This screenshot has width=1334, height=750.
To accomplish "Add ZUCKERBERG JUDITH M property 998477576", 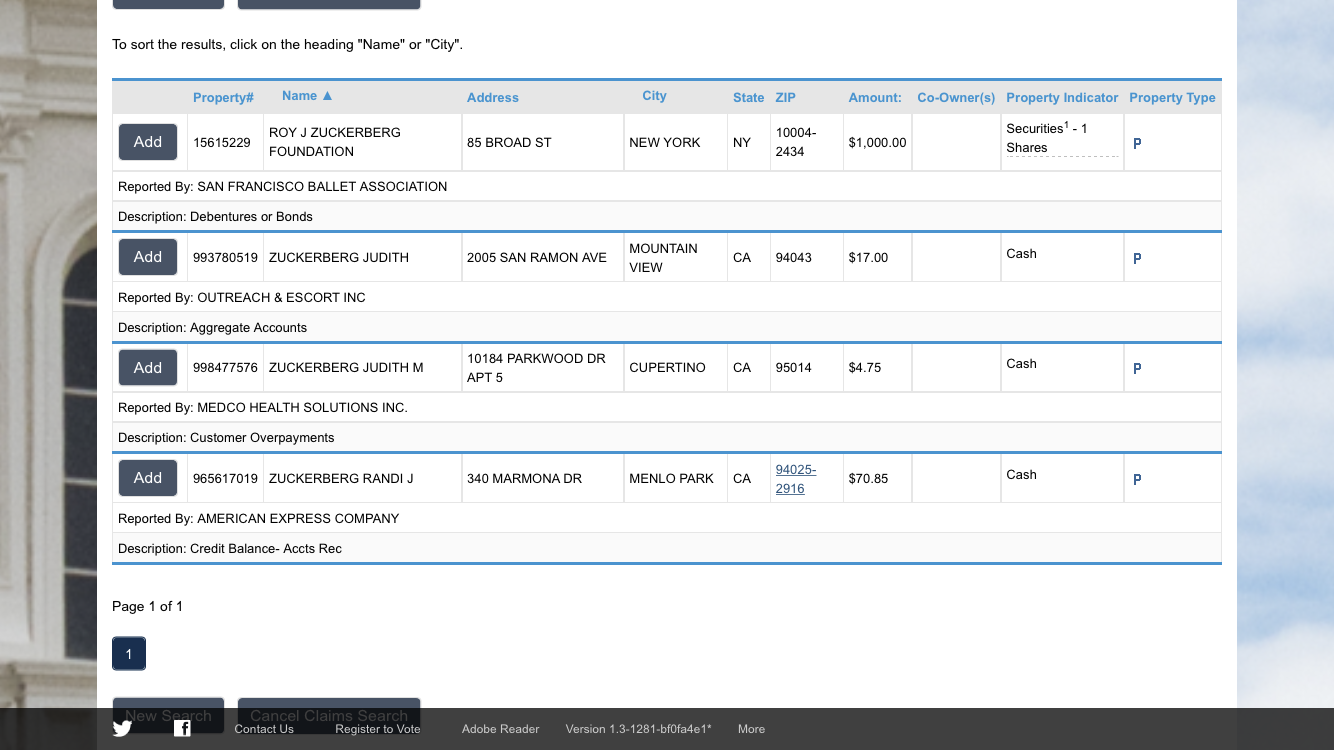I will (x=148, y=367).
